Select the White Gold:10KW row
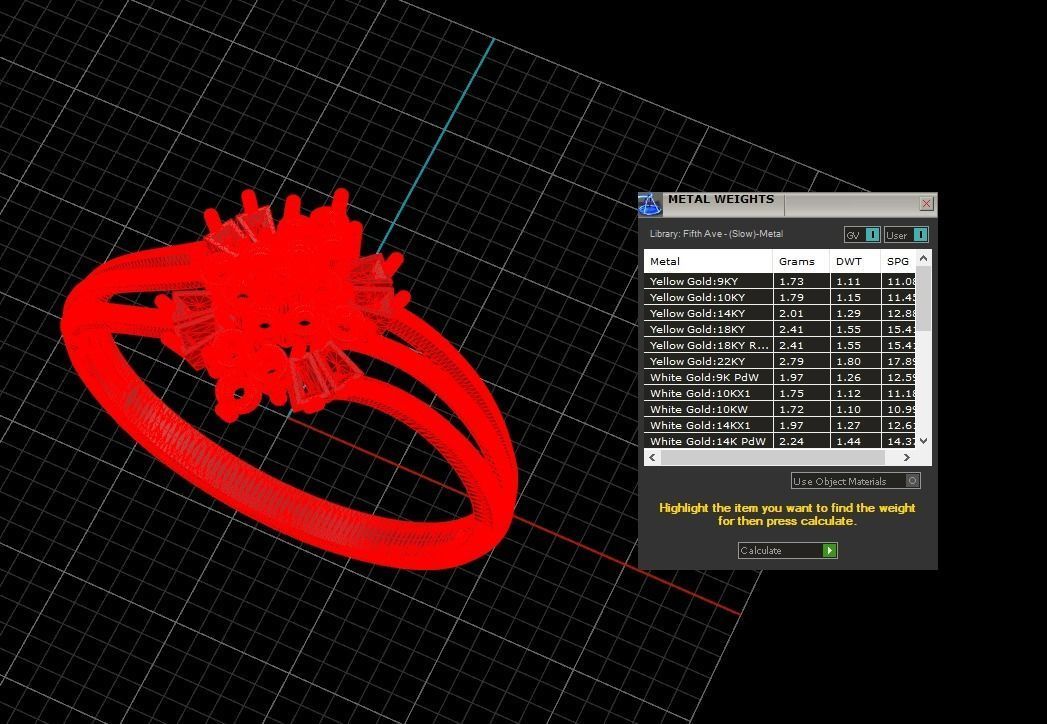The height and width of the screenshot is (724, 1047). (x=779, y=409)
